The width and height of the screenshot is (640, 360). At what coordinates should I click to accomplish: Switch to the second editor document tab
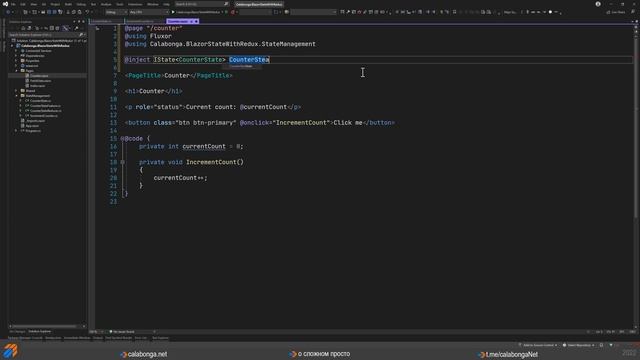(145, 21)
